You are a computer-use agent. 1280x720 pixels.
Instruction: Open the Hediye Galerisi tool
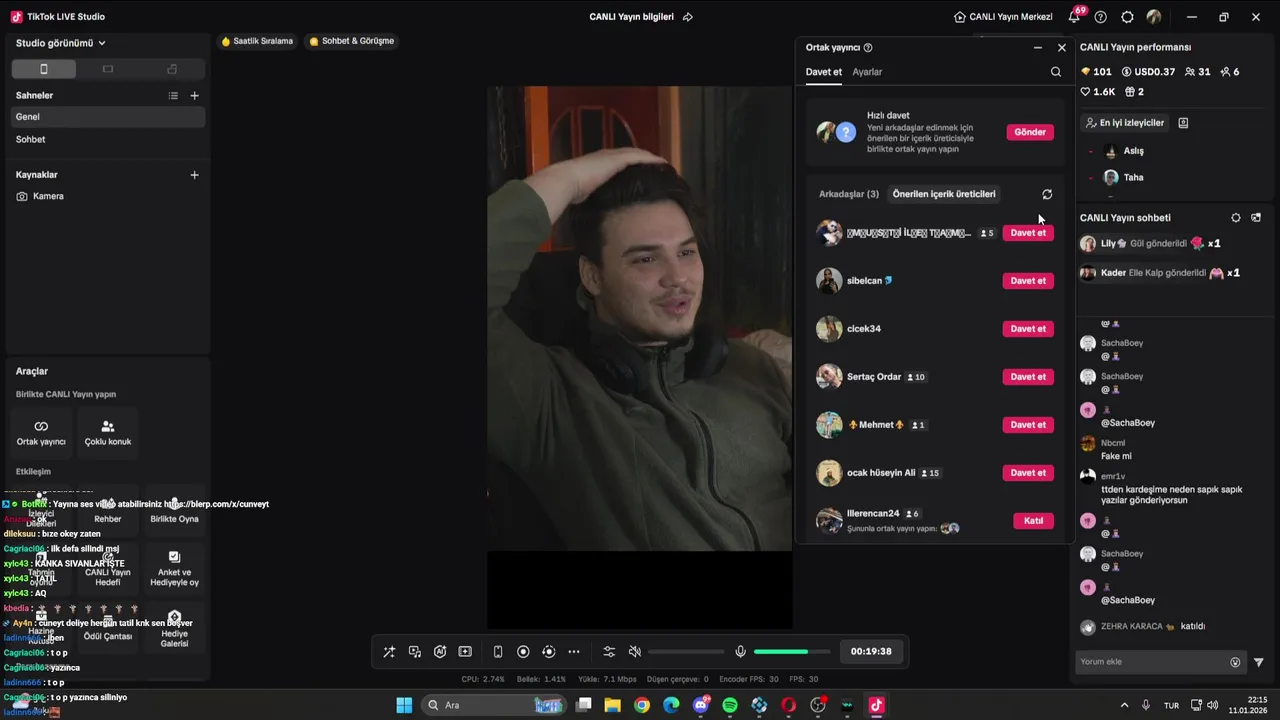click(174, 628)
